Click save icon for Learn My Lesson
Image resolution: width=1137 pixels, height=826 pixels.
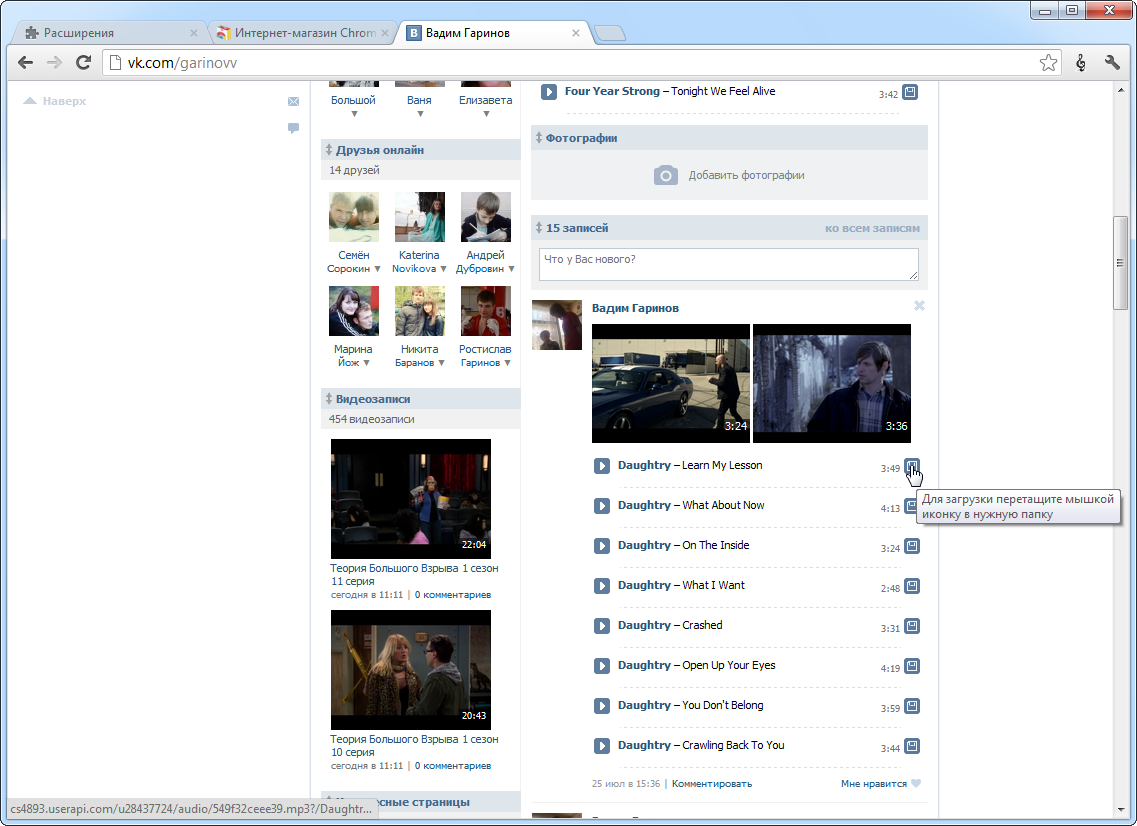point(912,466)
